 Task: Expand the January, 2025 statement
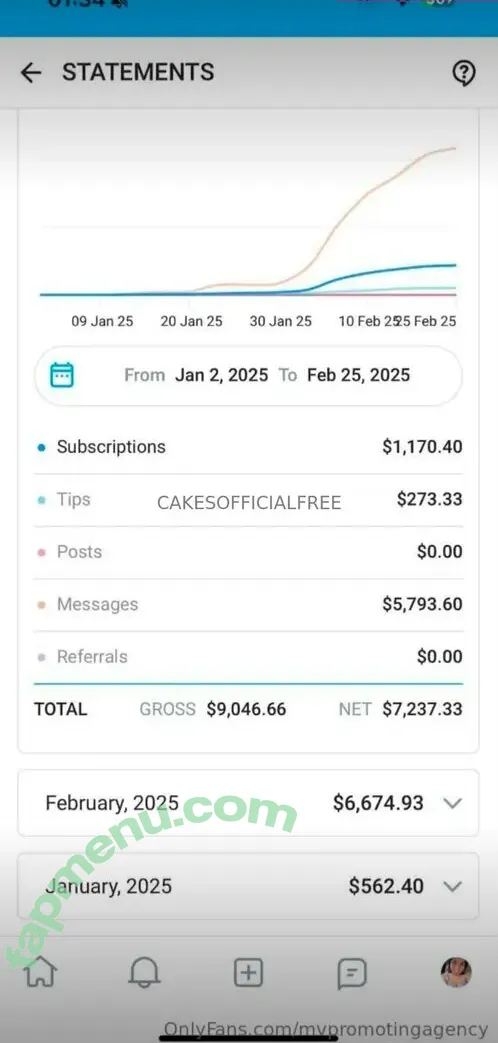(248, 886)
